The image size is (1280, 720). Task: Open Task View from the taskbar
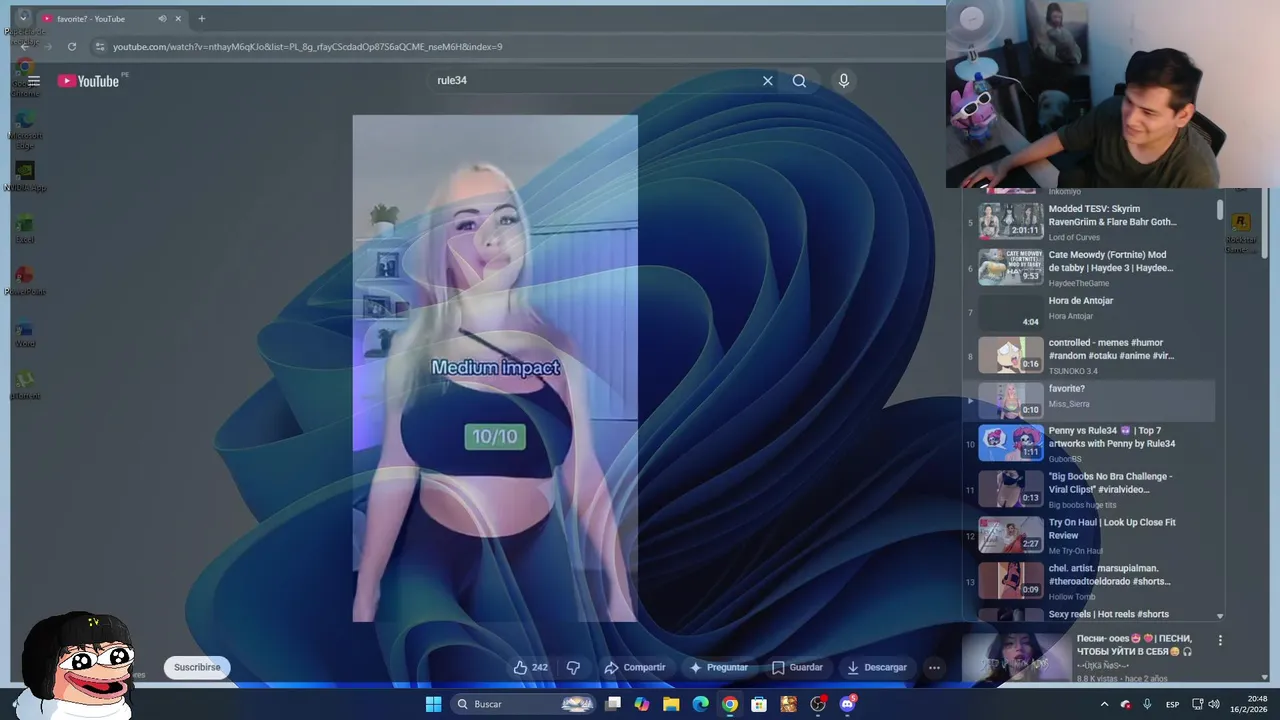tap(613, 704)
